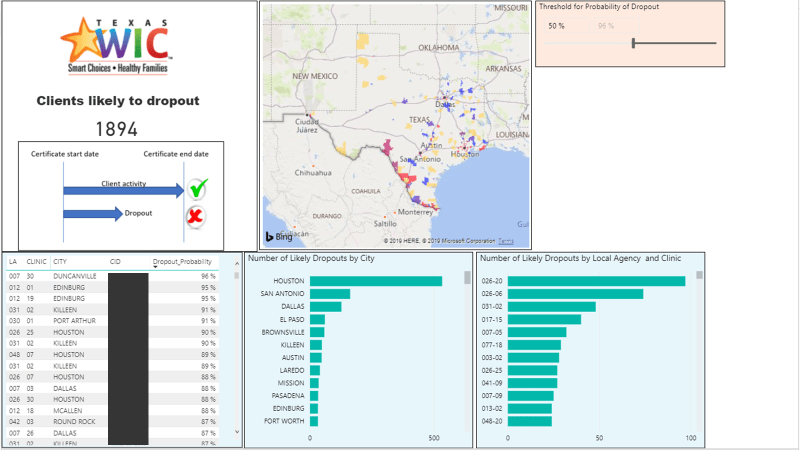The width and height of the screenshot is (800, 450).
Task: Click the 50 % minimum threshold field
Action: [x=558, y=25]
